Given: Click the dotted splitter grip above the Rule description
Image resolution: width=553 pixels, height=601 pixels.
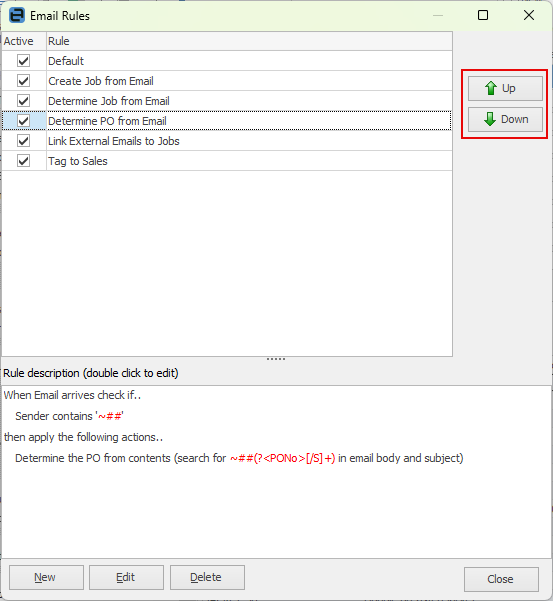Looking at the screenshot, I should [x=276, y=359].
